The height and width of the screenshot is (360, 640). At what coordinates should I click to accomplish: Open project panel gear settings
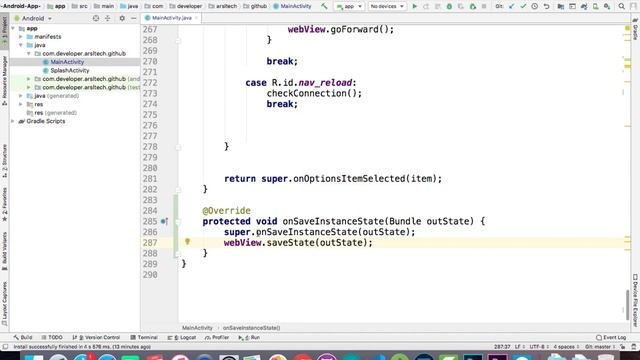(122, 18)
